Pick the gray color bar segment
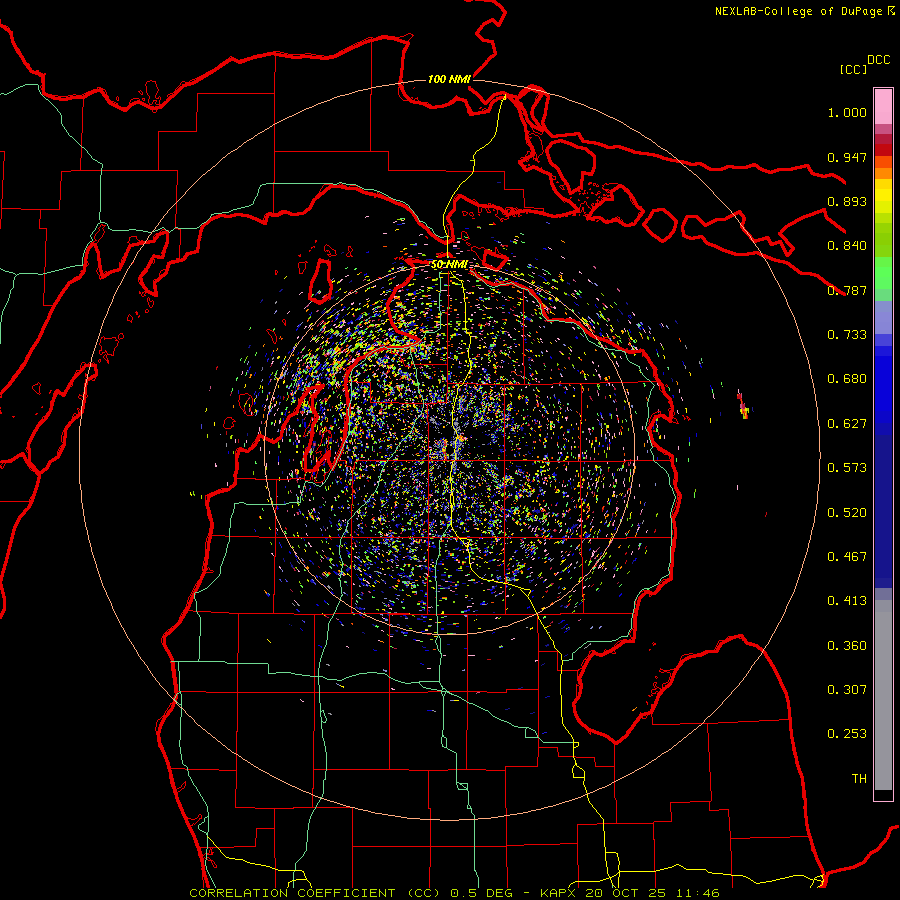Image resolution: width=900 pixels, height=900 pixels. pos(883,695)
